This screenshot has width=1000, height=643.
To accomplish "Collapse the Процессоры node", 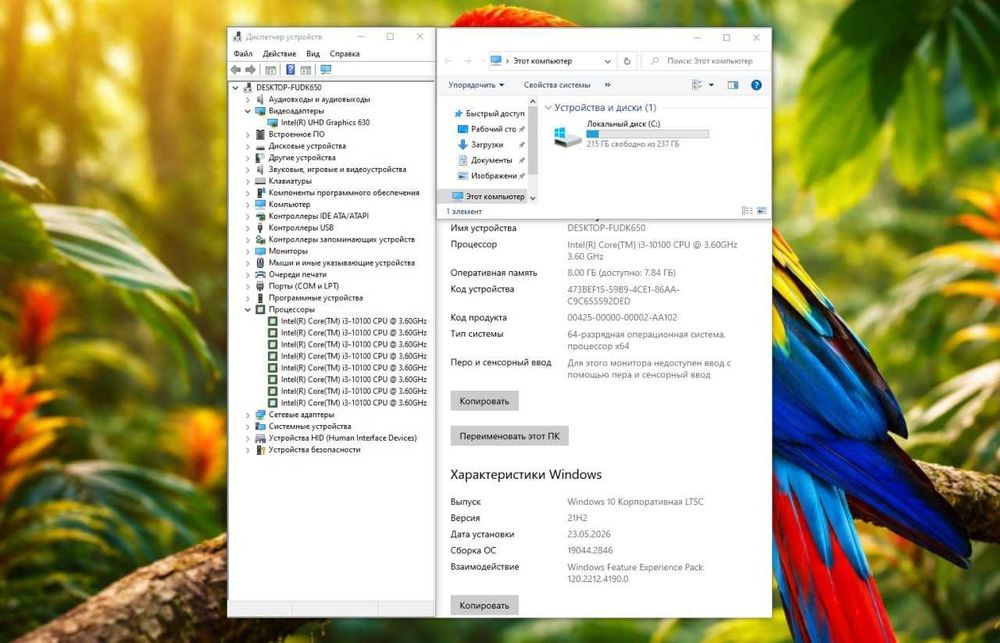I will [x=248, y=309].
